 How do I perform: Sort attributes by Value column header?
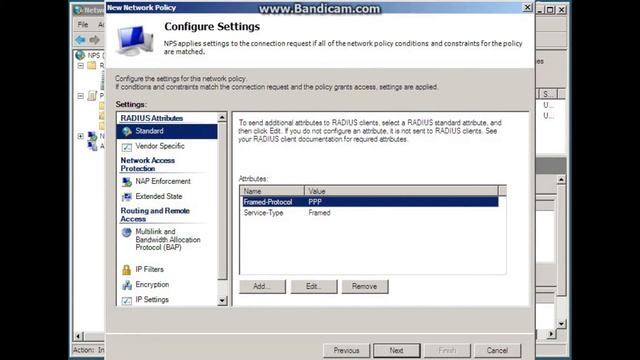coord(401,191)
